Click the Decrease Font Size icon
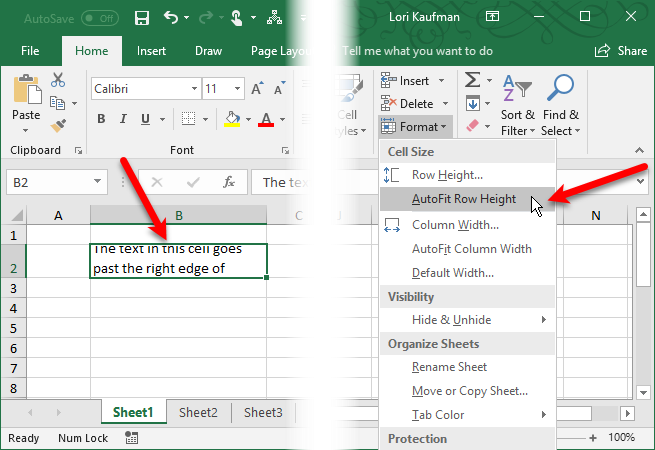 point(279,88)
